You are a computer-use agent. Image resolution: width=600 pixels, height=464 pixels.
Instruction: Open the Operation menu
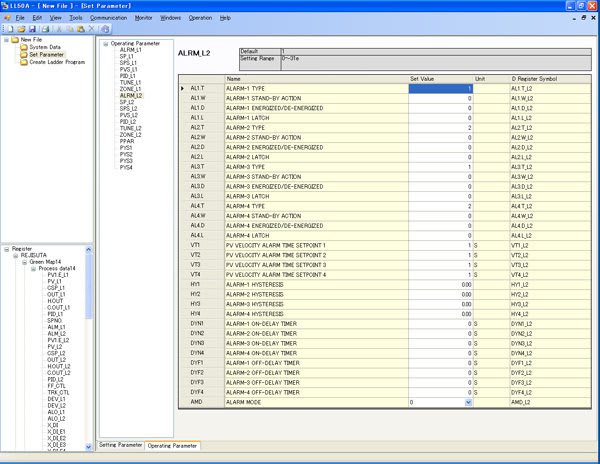[x=200, y=18]
